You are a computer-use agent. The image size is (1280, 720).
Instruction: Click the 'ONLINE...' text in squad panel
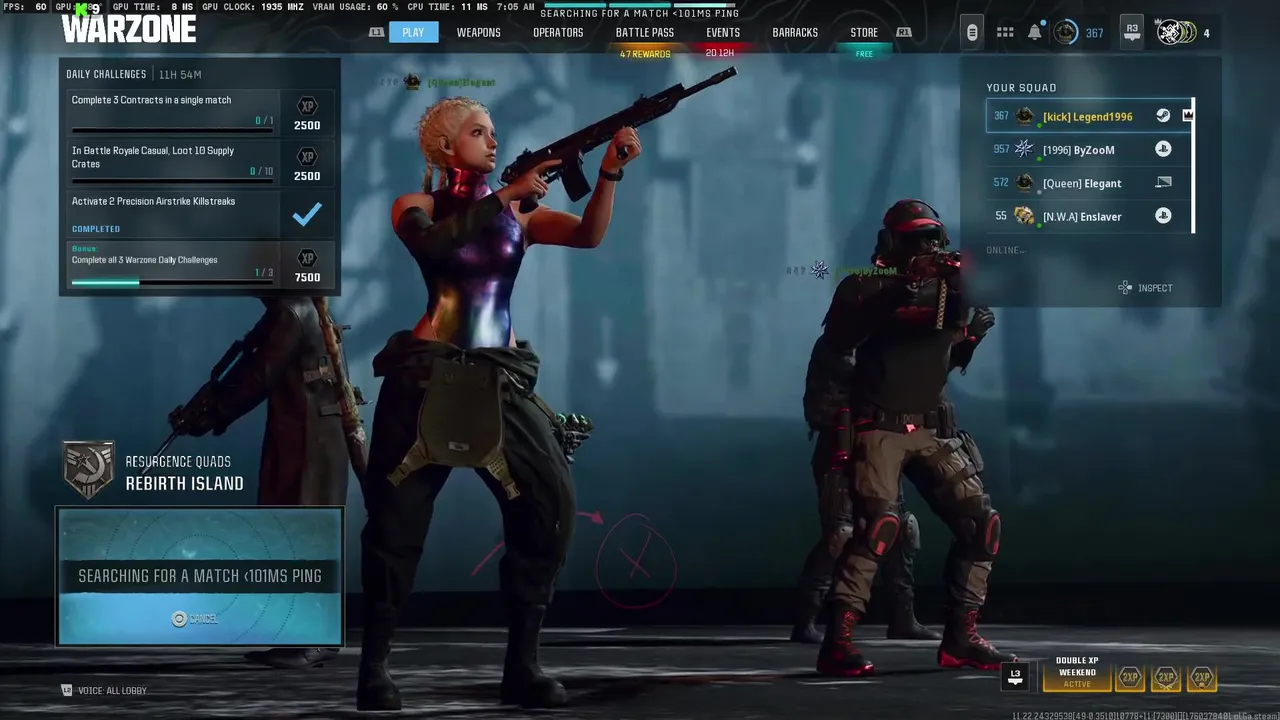1006,250
